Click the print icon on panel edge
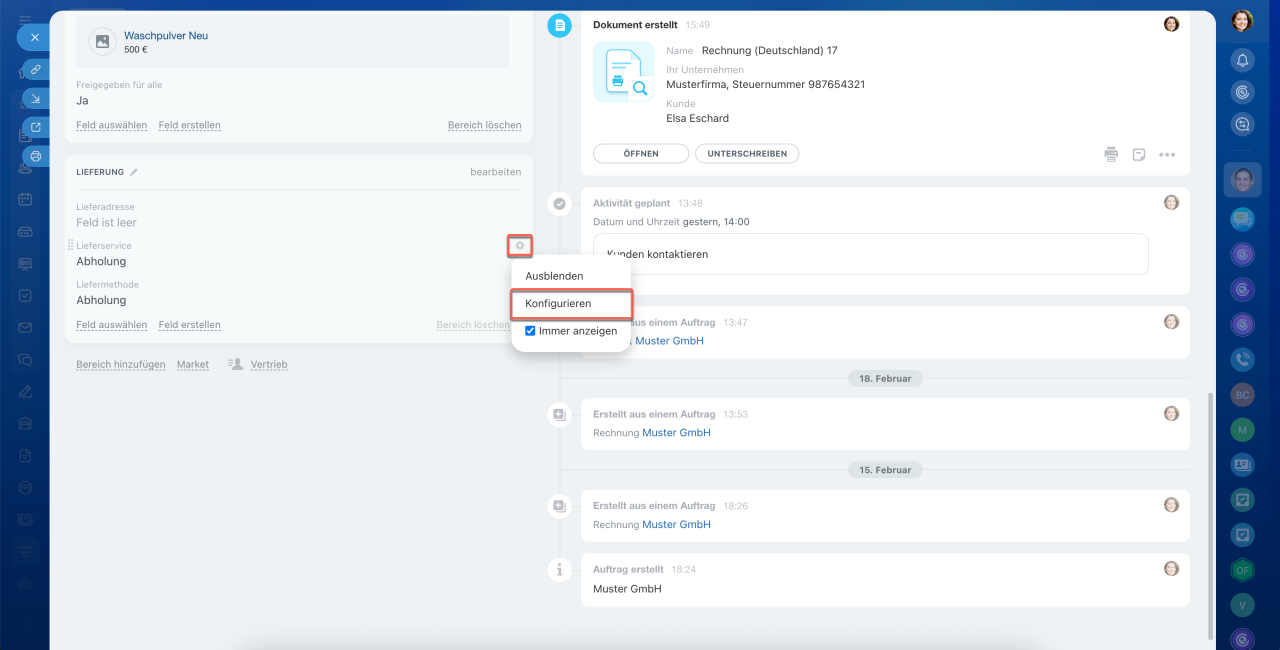 [35, 156]
